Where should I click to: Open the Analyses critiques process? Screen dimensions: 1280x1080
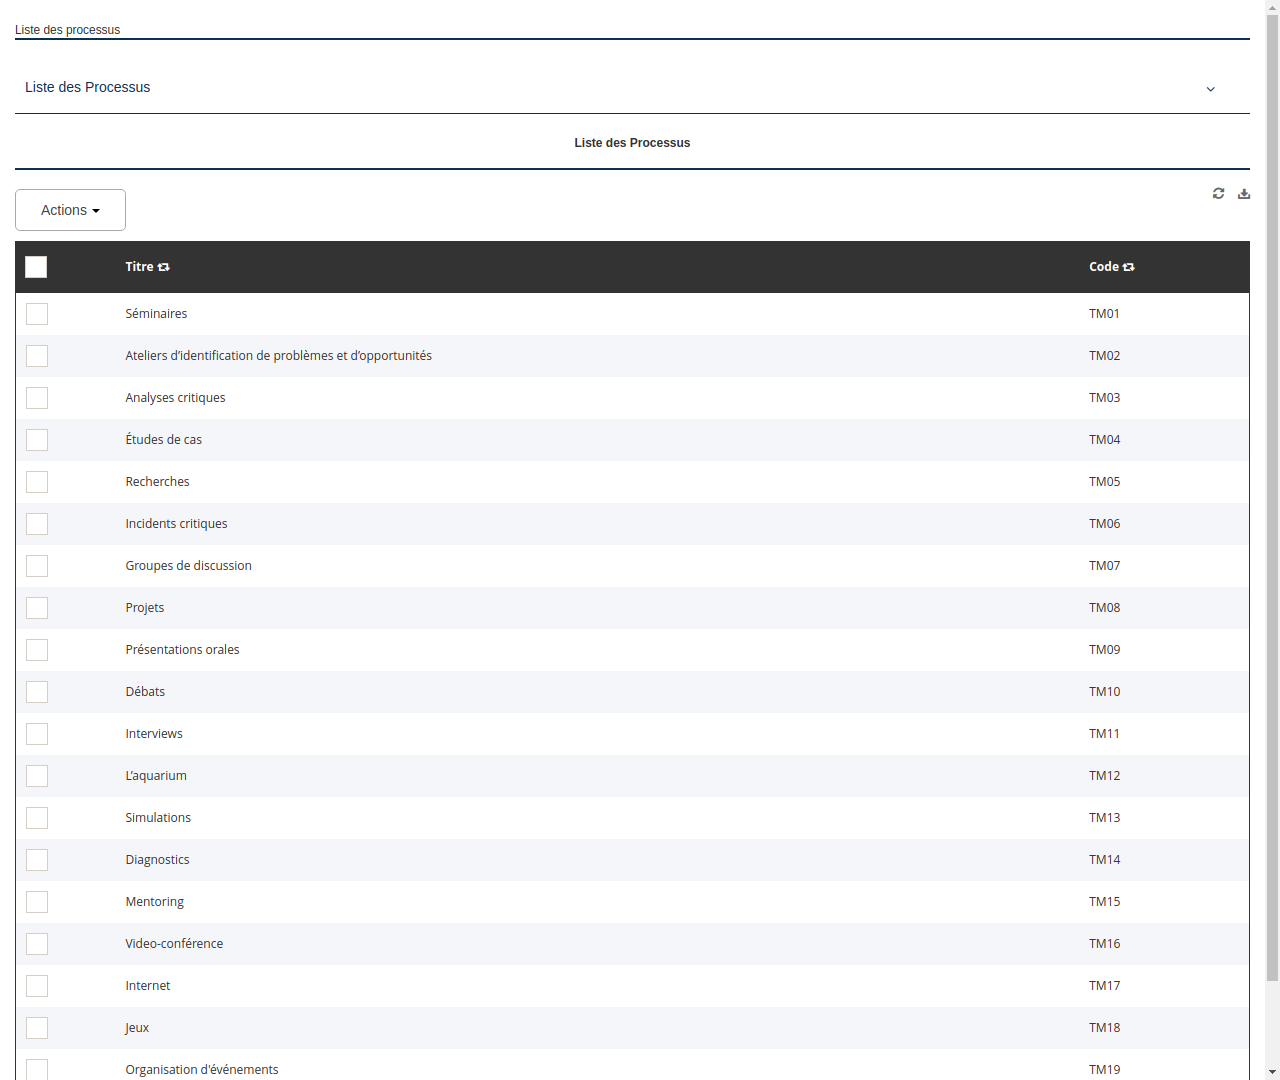click(x=175, y=397)
